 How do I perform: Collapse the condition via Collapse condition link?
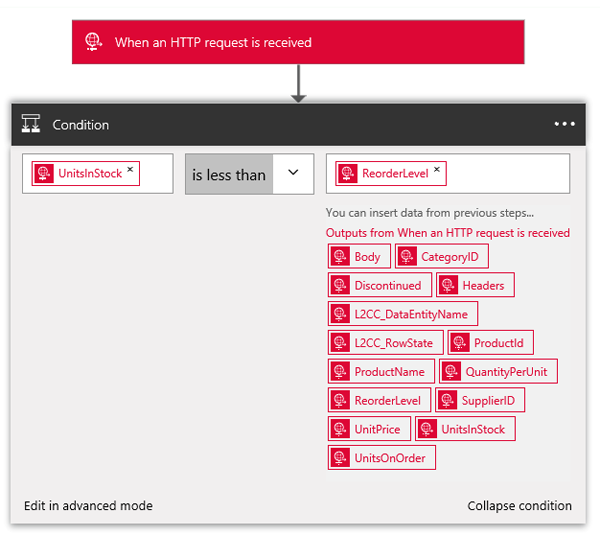pyautogui.click(x=519, y=506)
